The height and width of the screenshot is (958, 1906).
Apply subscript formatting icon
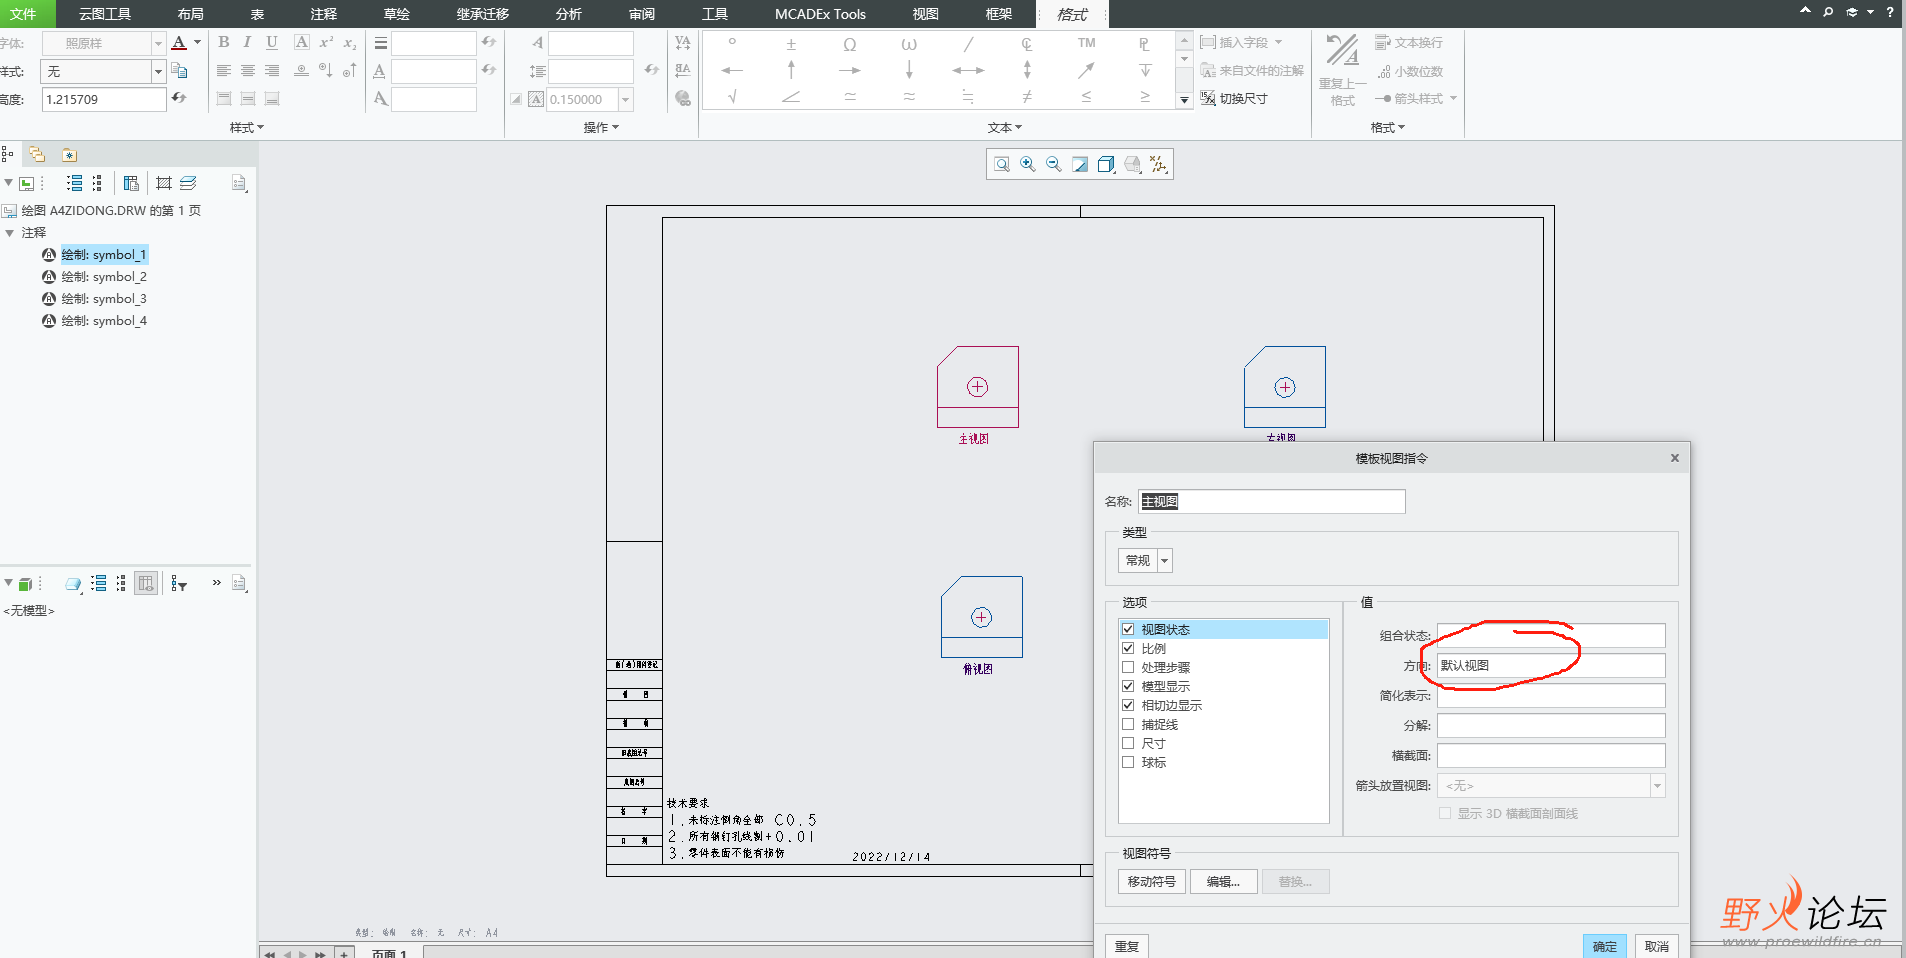(x=350, y=42)
